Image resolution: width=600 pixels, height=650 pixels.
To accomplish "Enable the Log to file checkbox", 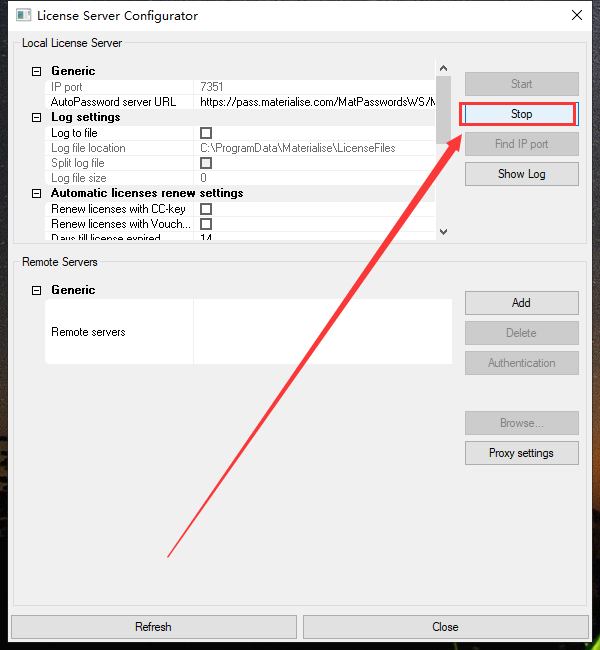I will click(x=206, y=133).
